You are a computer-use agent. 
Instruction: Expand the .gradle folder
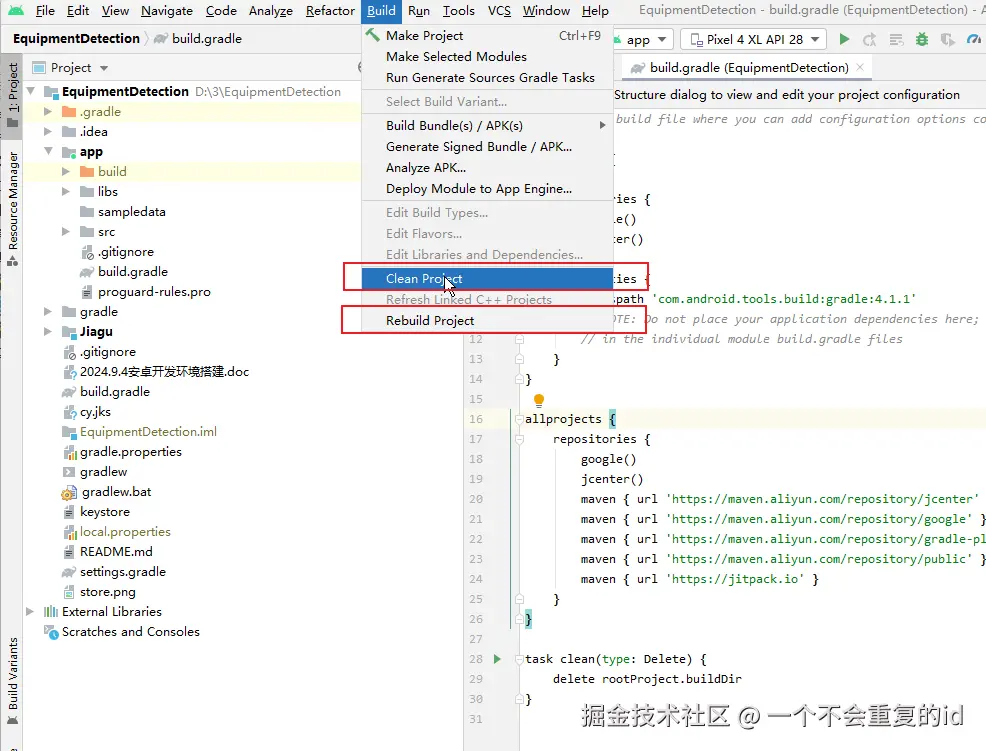coord(48,111)
